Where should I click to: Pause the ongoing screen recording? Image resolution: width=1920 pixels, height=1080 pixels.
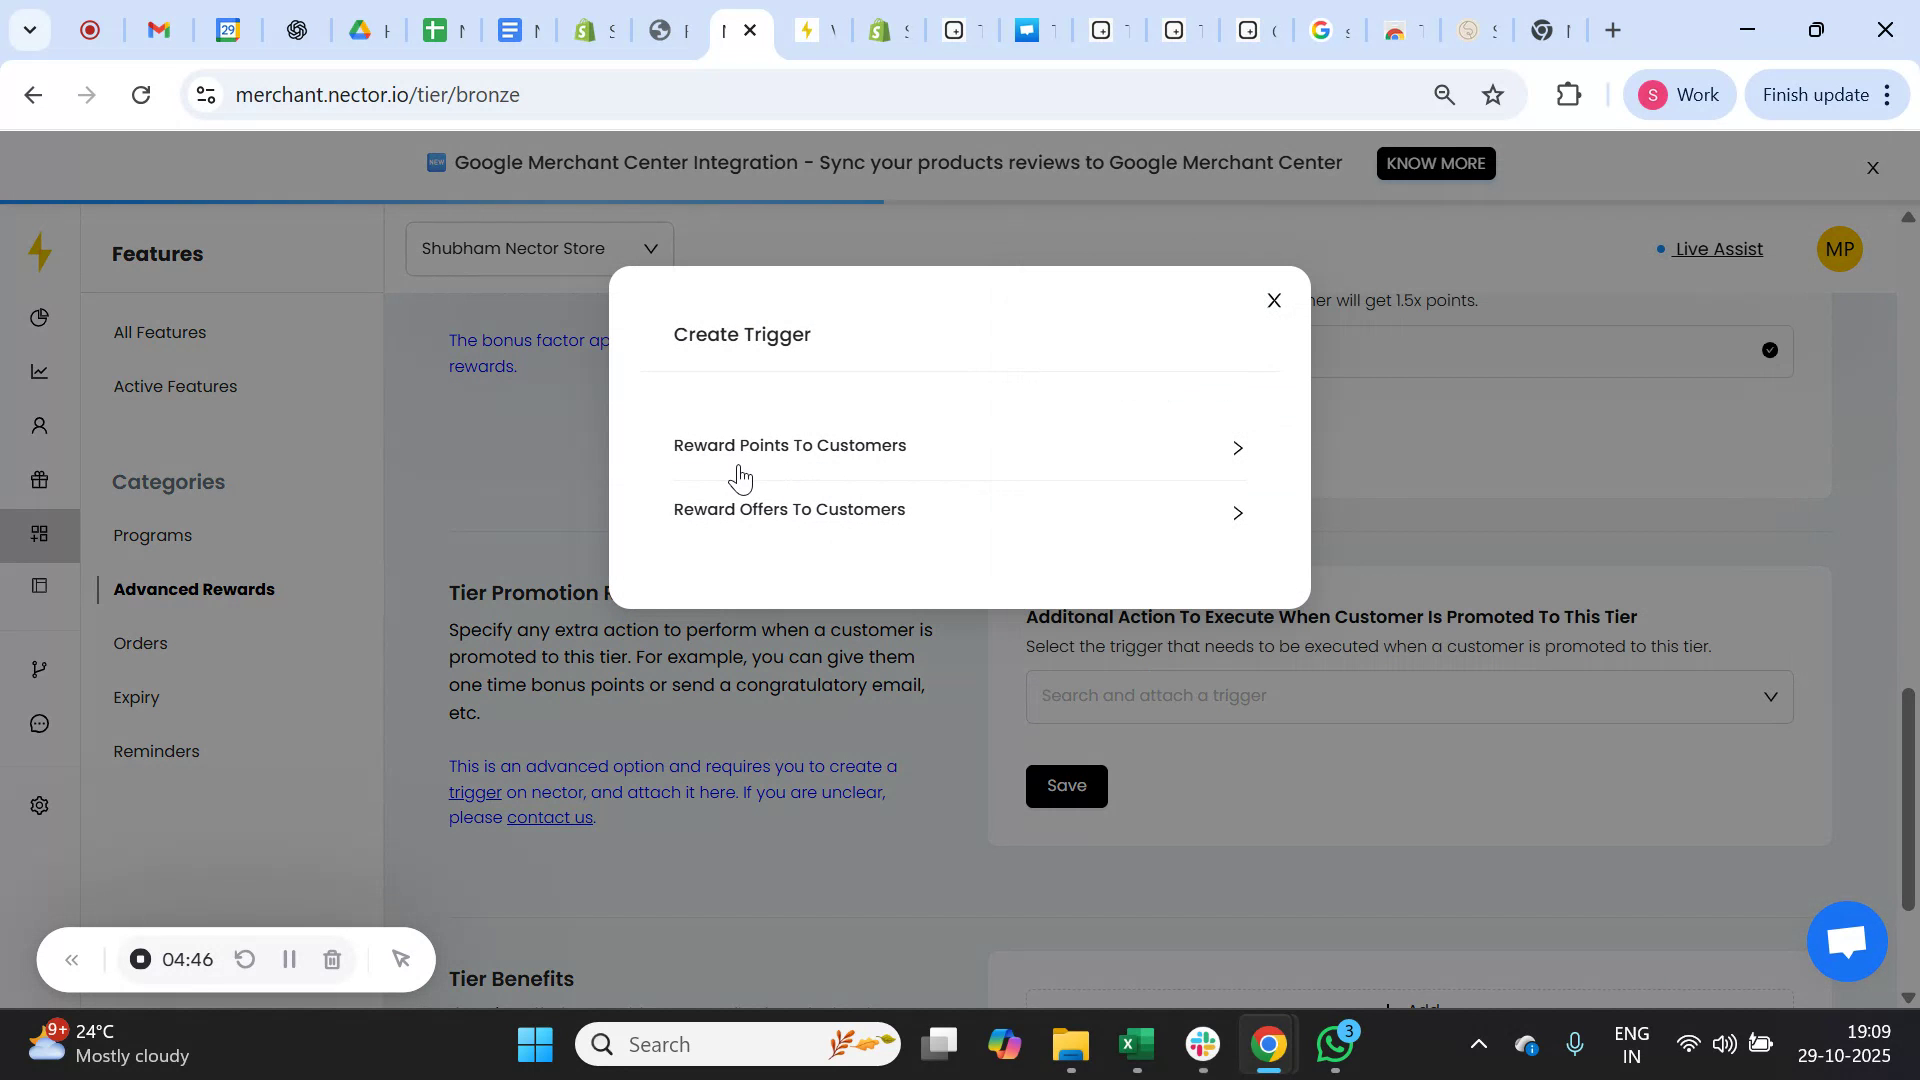point(289,959)
